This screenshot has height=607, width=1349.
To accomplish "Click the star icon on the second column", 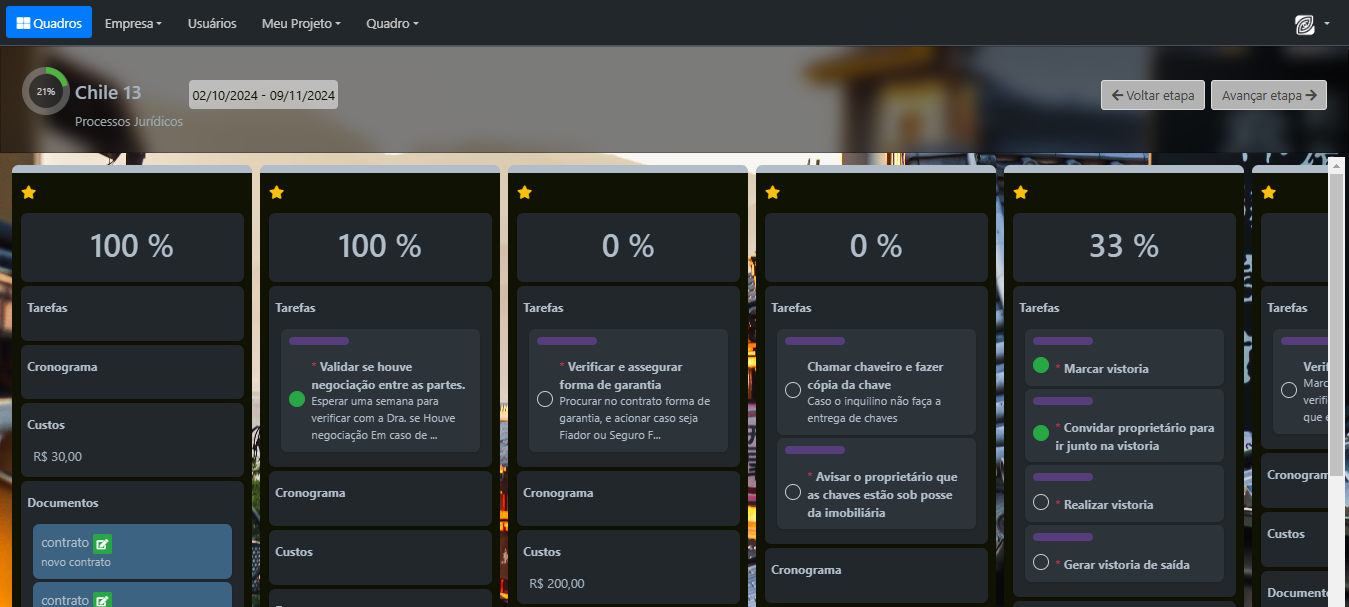I will pyautogui.click(x=277, y=192).
